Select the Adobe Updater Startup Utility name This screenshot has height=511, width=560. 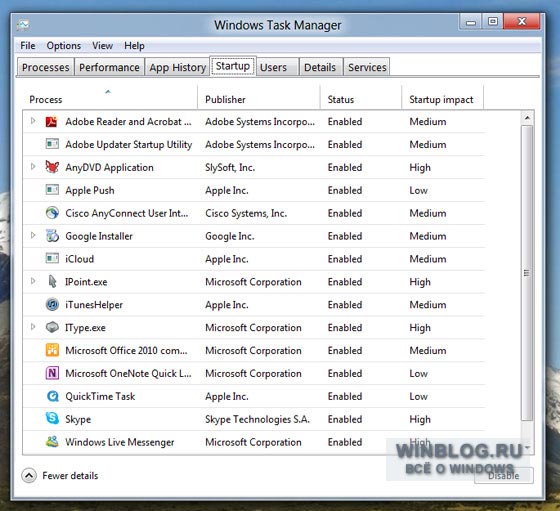(x=129, y=145)
